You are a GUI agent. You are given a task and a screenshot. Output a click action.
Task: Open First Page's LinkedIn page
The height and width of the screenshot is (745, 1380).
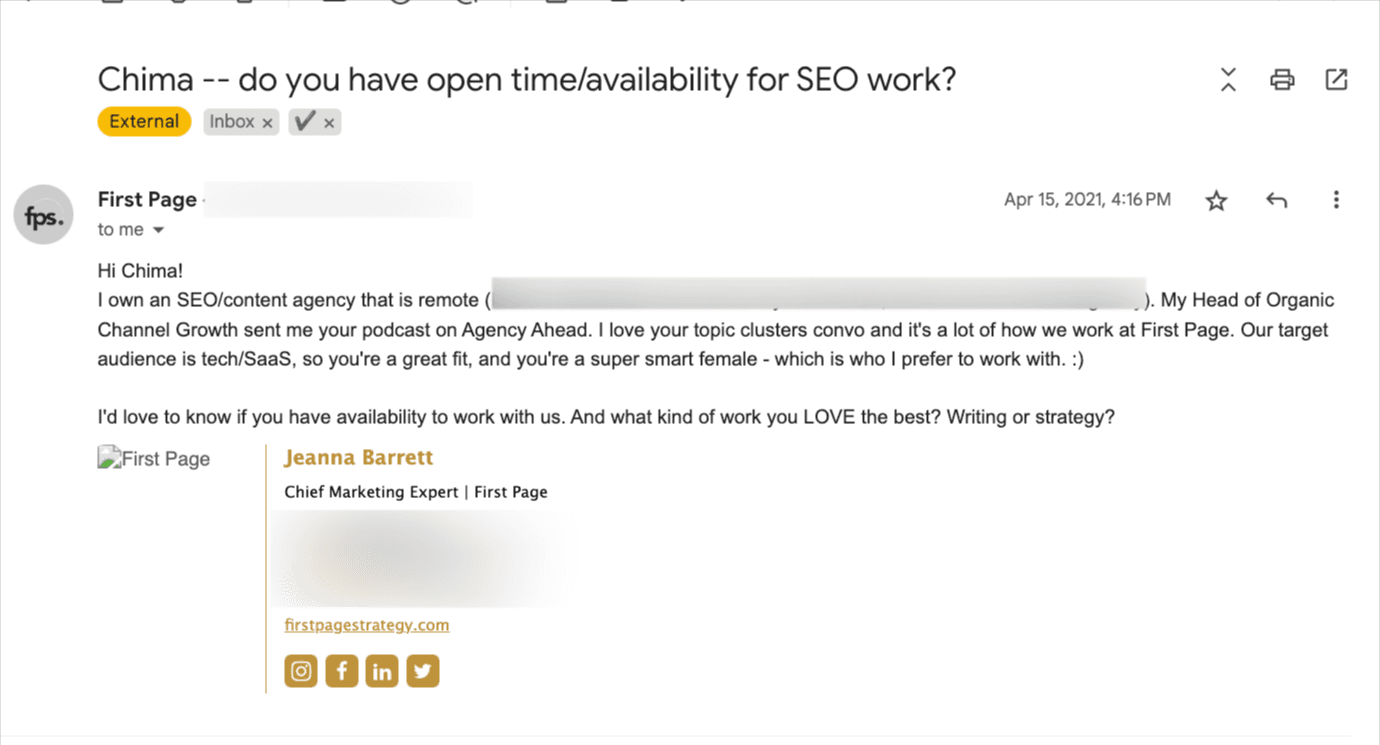click(x=381, y=670)
